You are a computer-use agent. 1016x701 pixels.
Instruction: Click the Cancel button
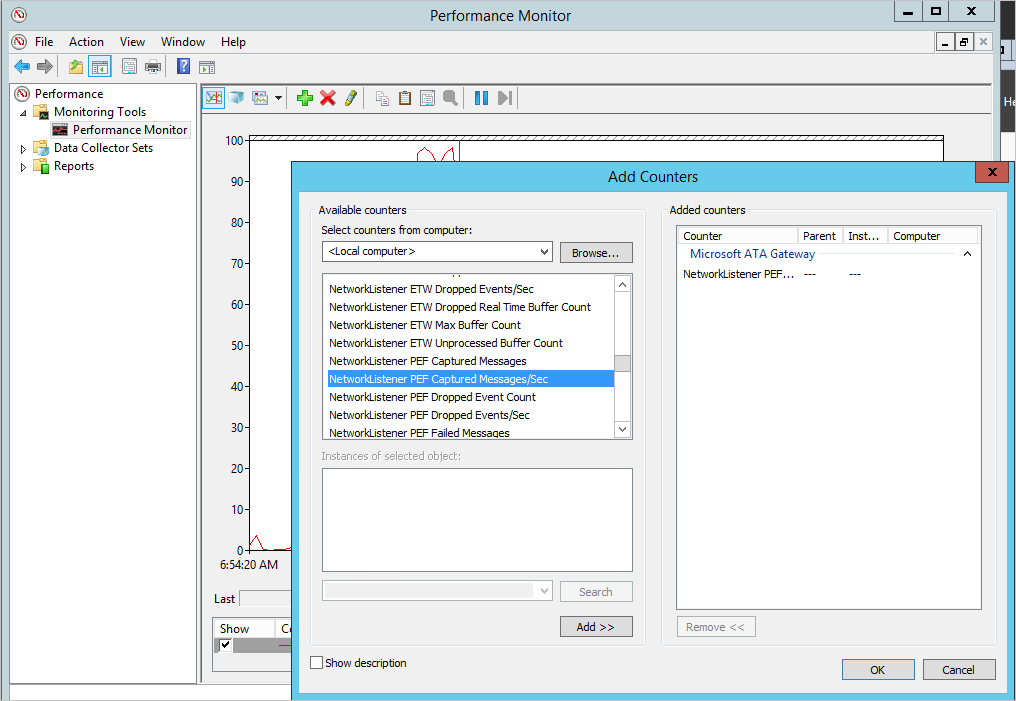click(x=958, y=670)
